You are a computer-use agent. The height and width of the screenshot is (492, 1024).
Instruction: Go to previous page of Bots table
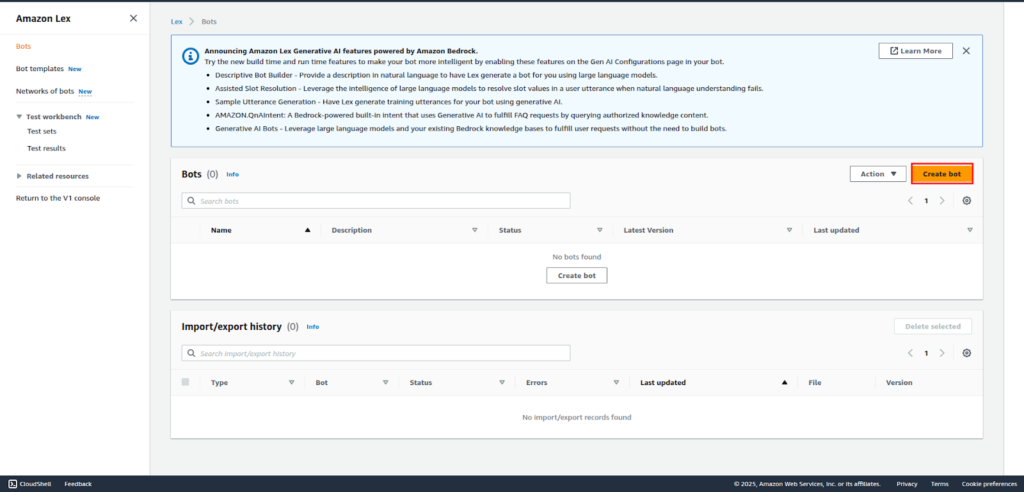tap(910, 201)
